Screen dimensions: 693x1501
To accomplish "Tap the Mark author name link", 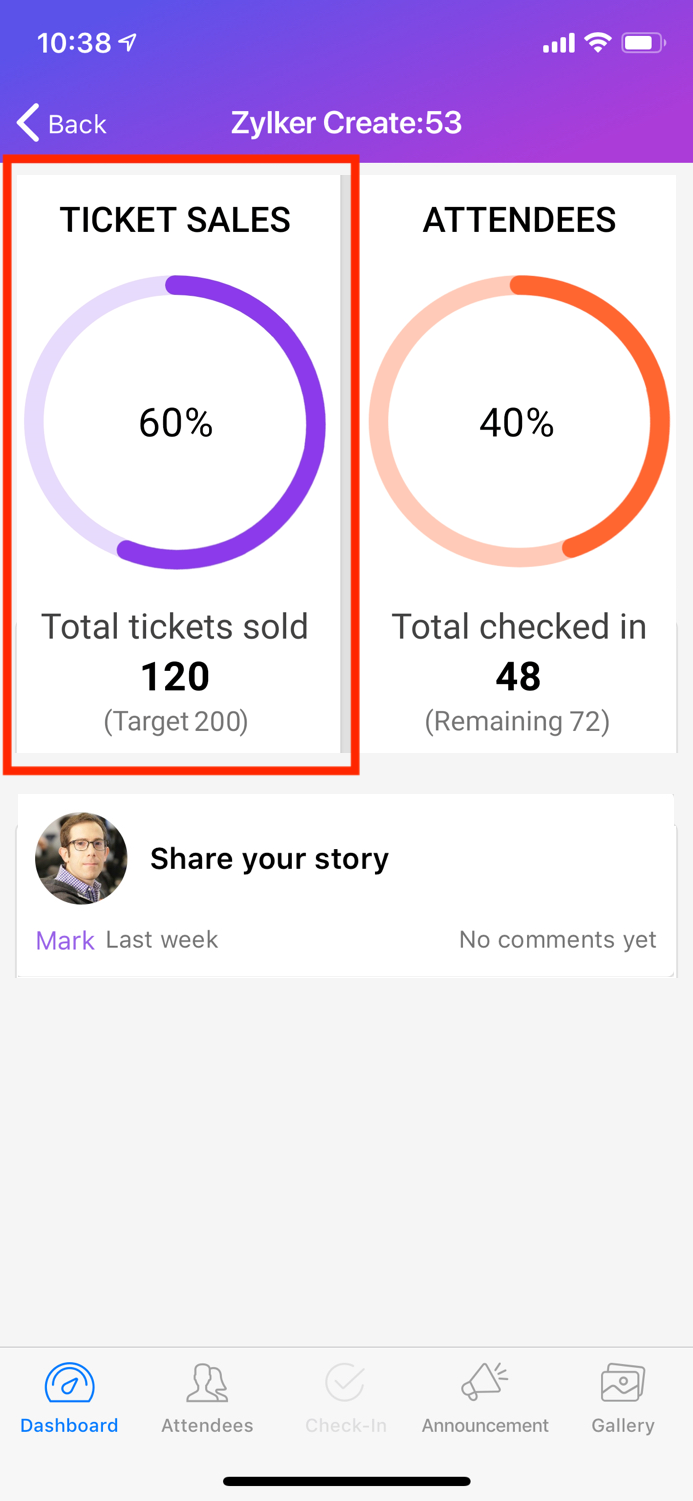I will (x=65, y=940).
